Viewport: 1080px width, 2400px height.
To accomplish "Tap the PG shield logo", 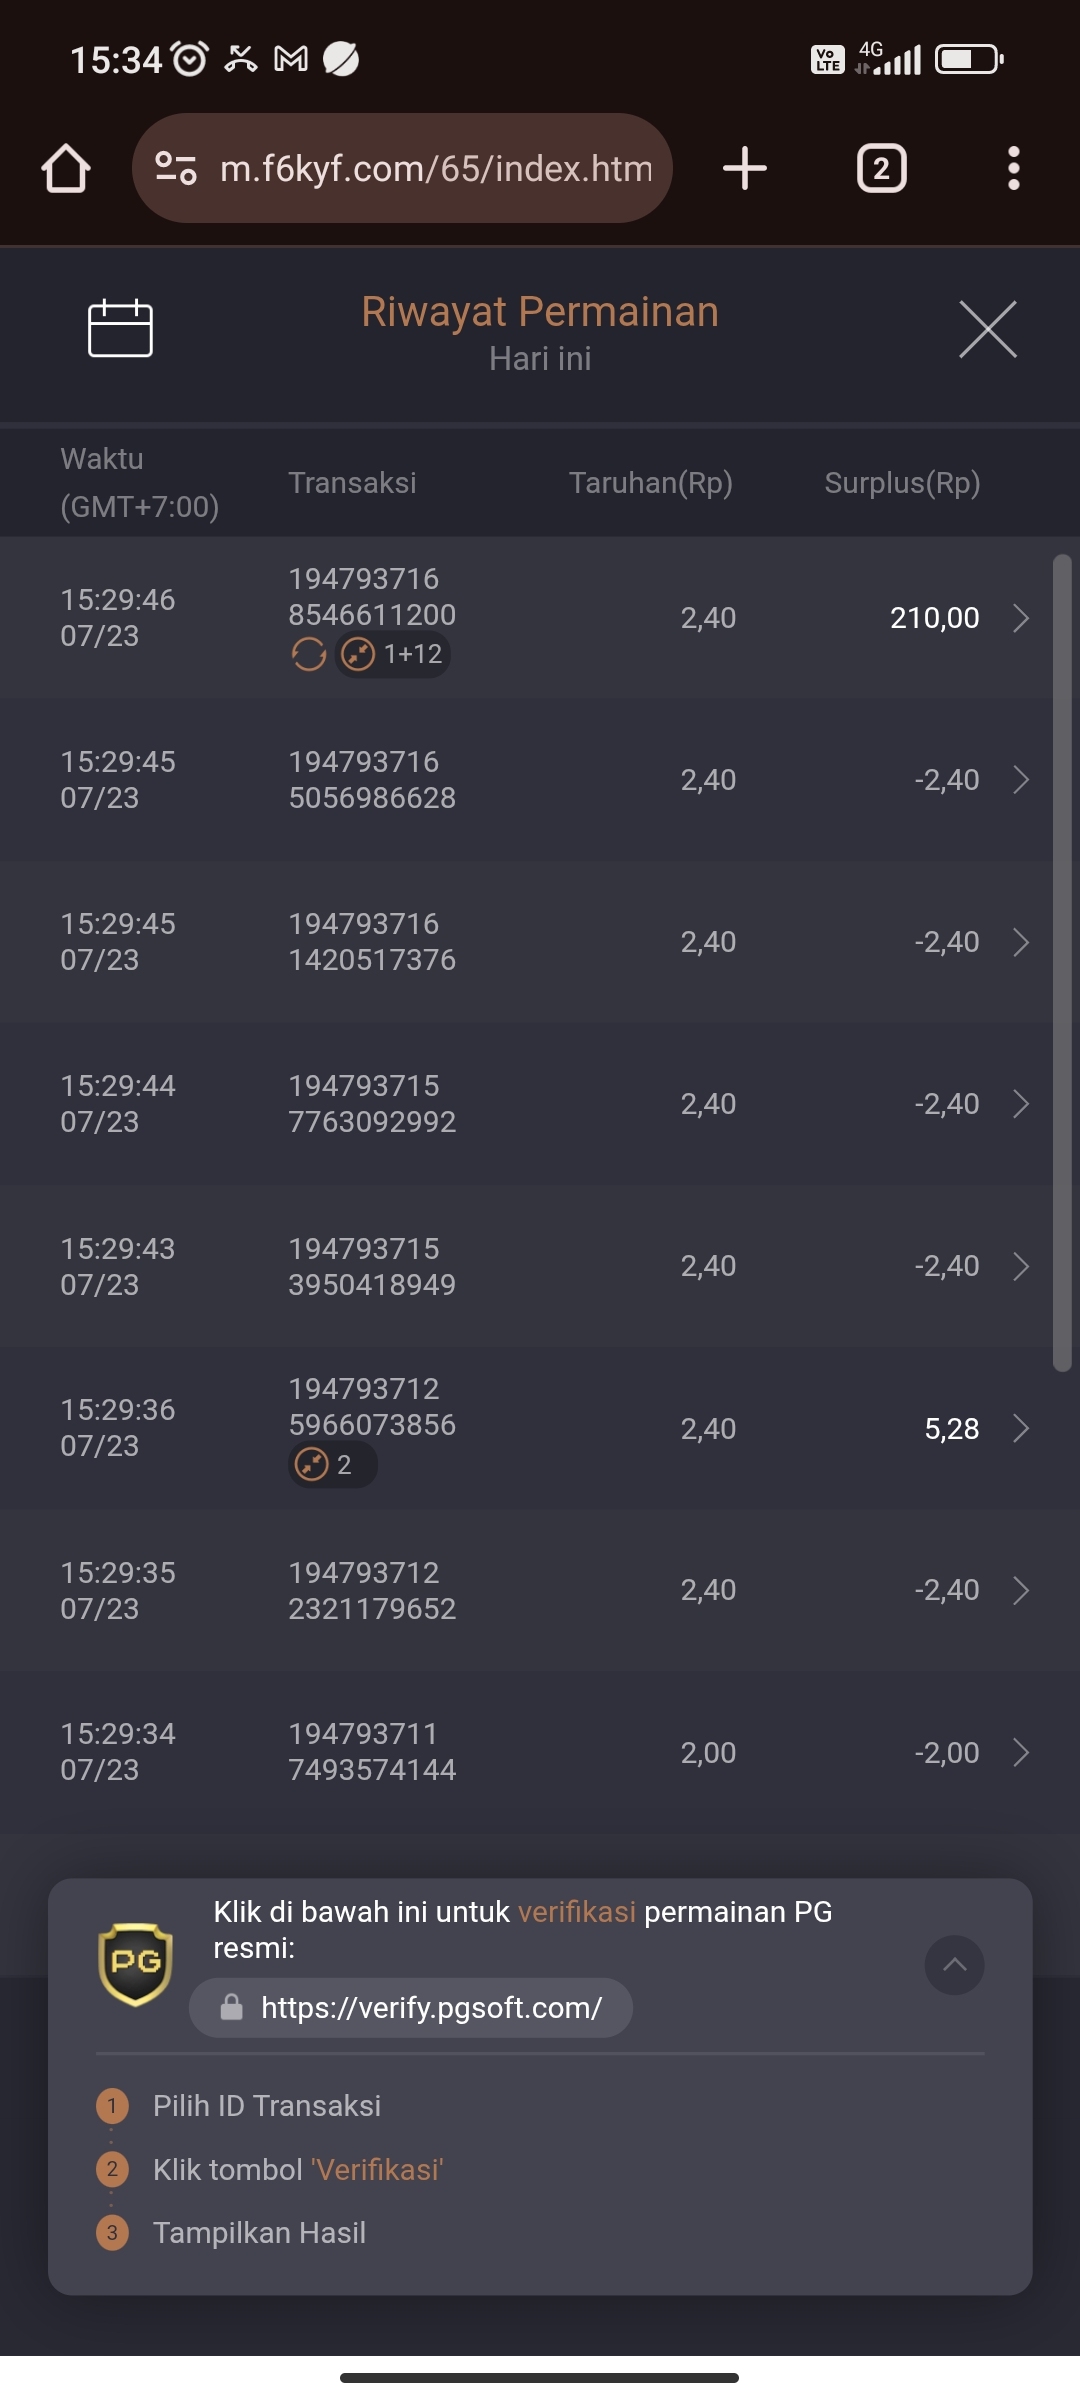I will 136,1964.
